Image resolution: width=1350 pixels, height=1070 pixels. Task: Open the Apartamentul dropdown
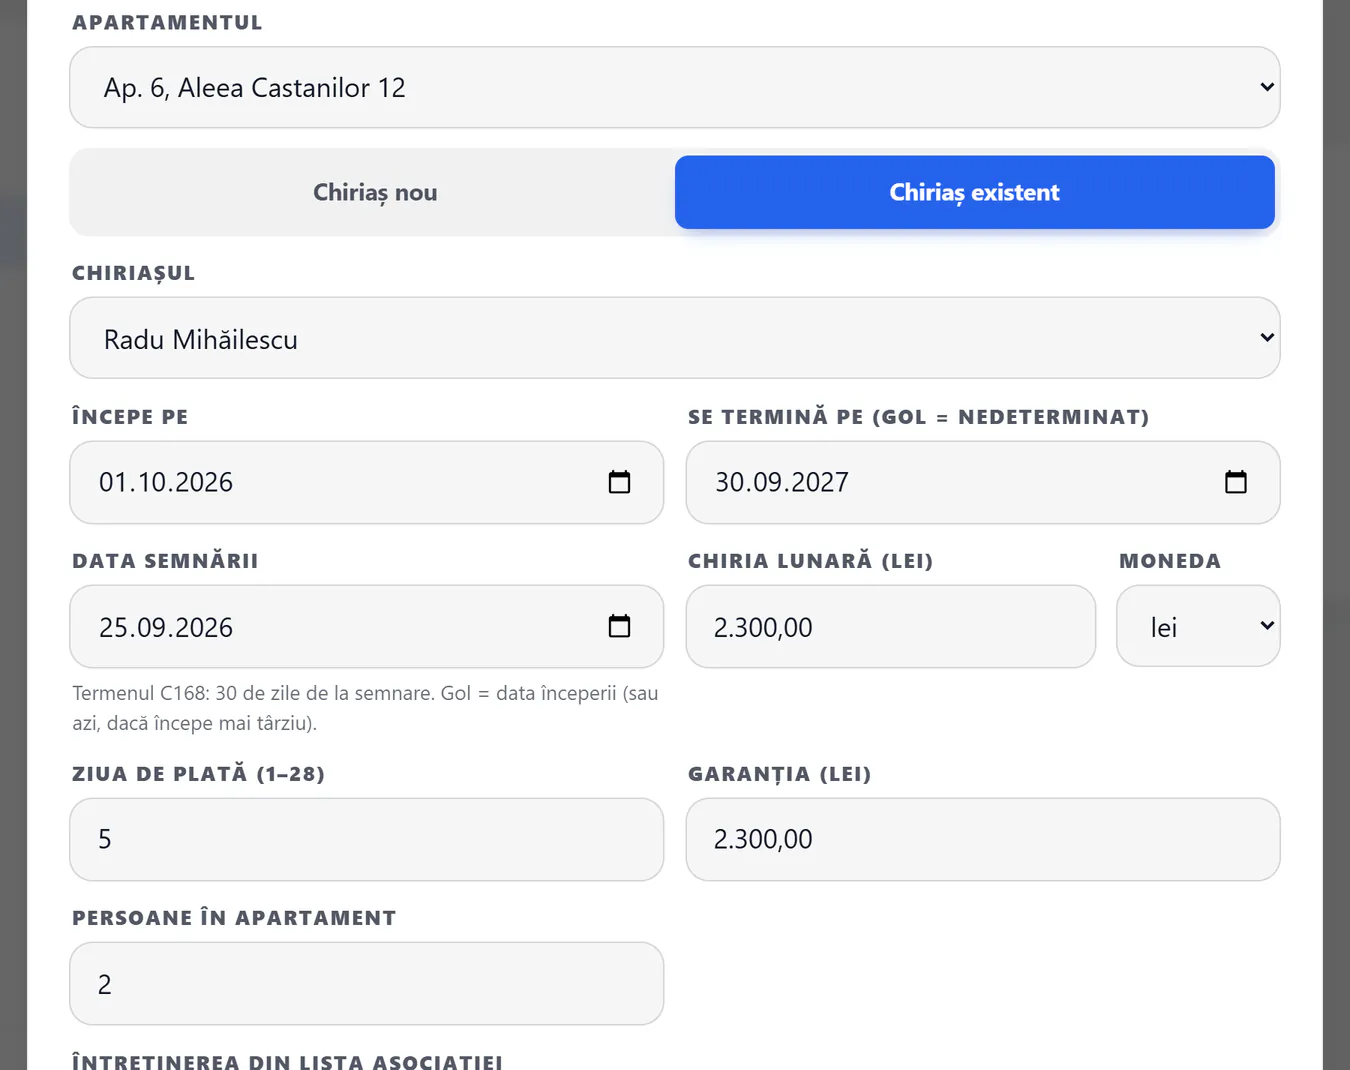pyautogui.click(x=675, y=87)
